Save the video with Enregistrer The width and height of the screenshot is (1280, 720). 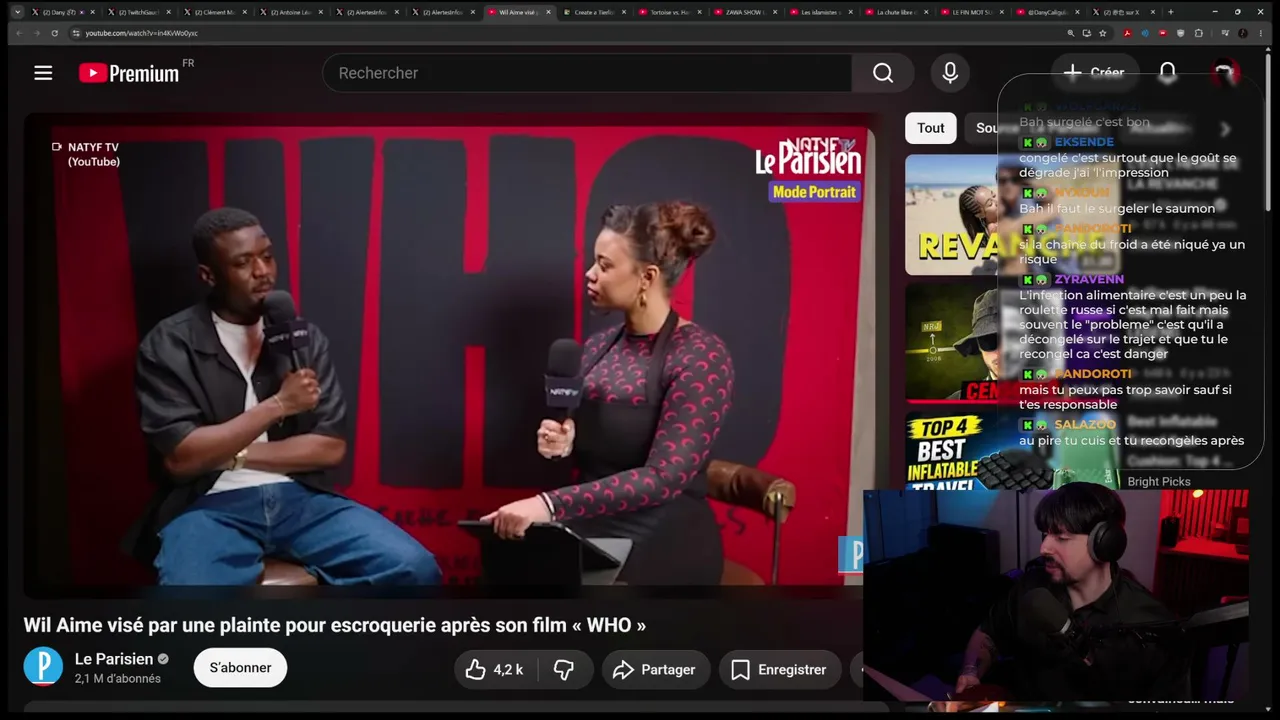(779, 670)
